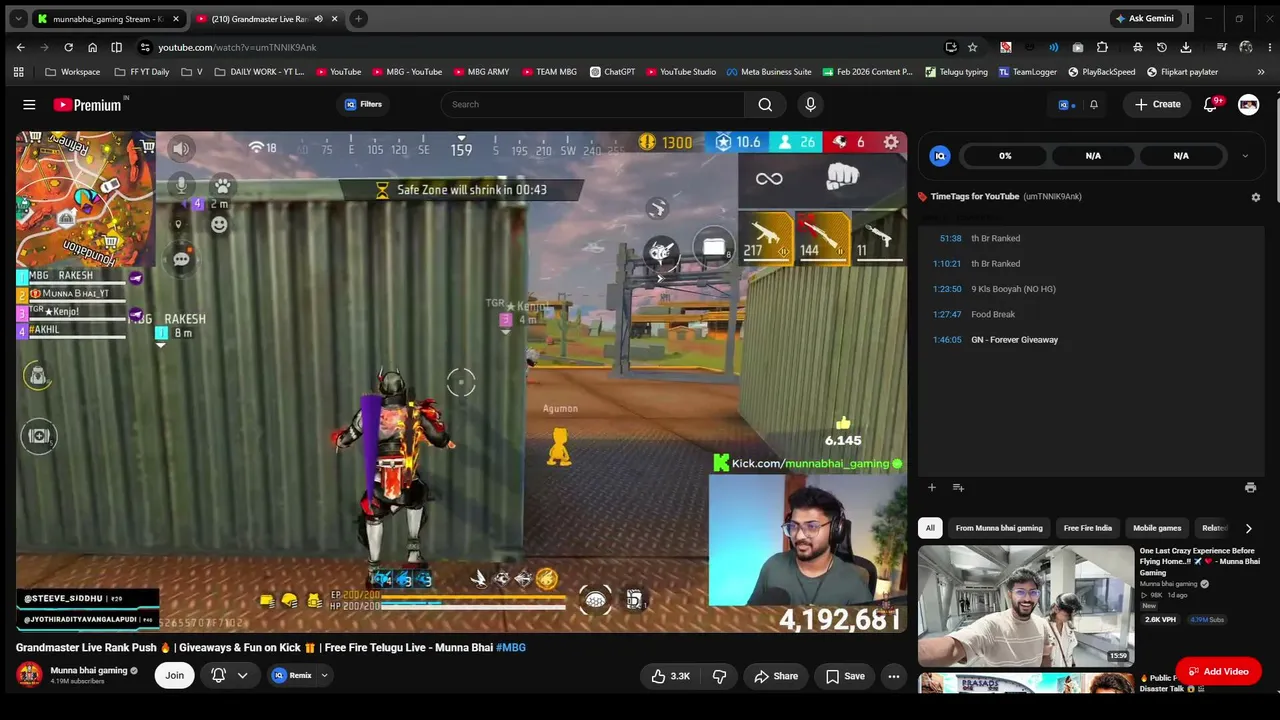This screenshot has width=1280, height=720.
Task: Open the Workspace bookmarks folder
Action: pos(73,72)
